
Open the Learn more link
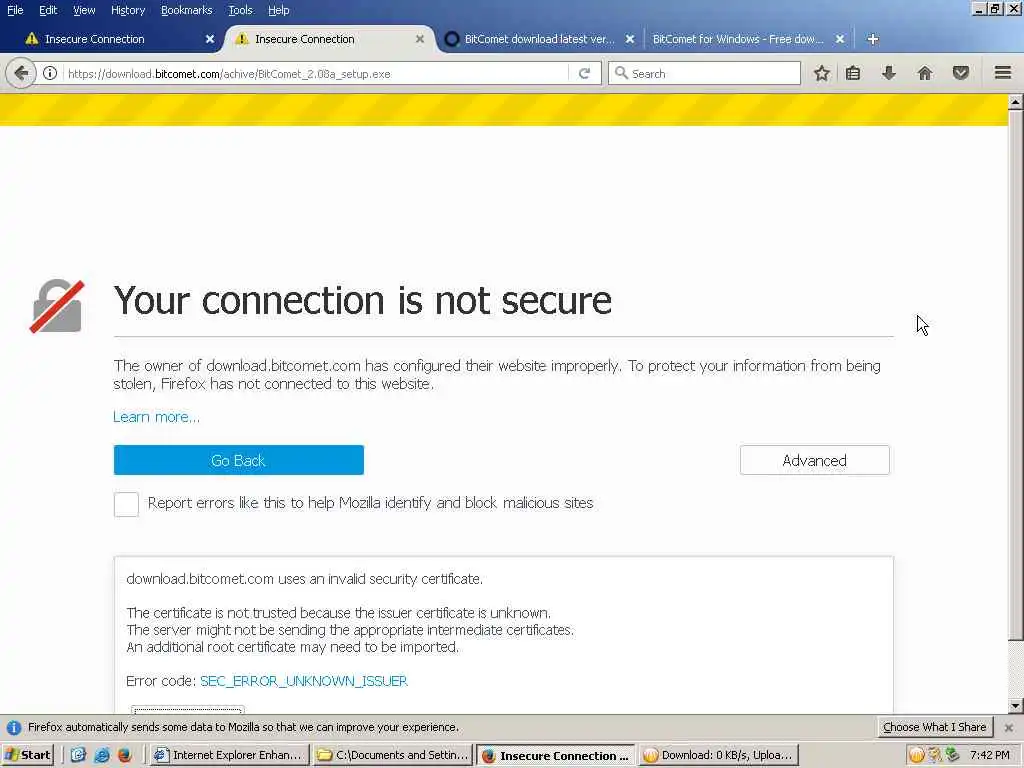156,417
